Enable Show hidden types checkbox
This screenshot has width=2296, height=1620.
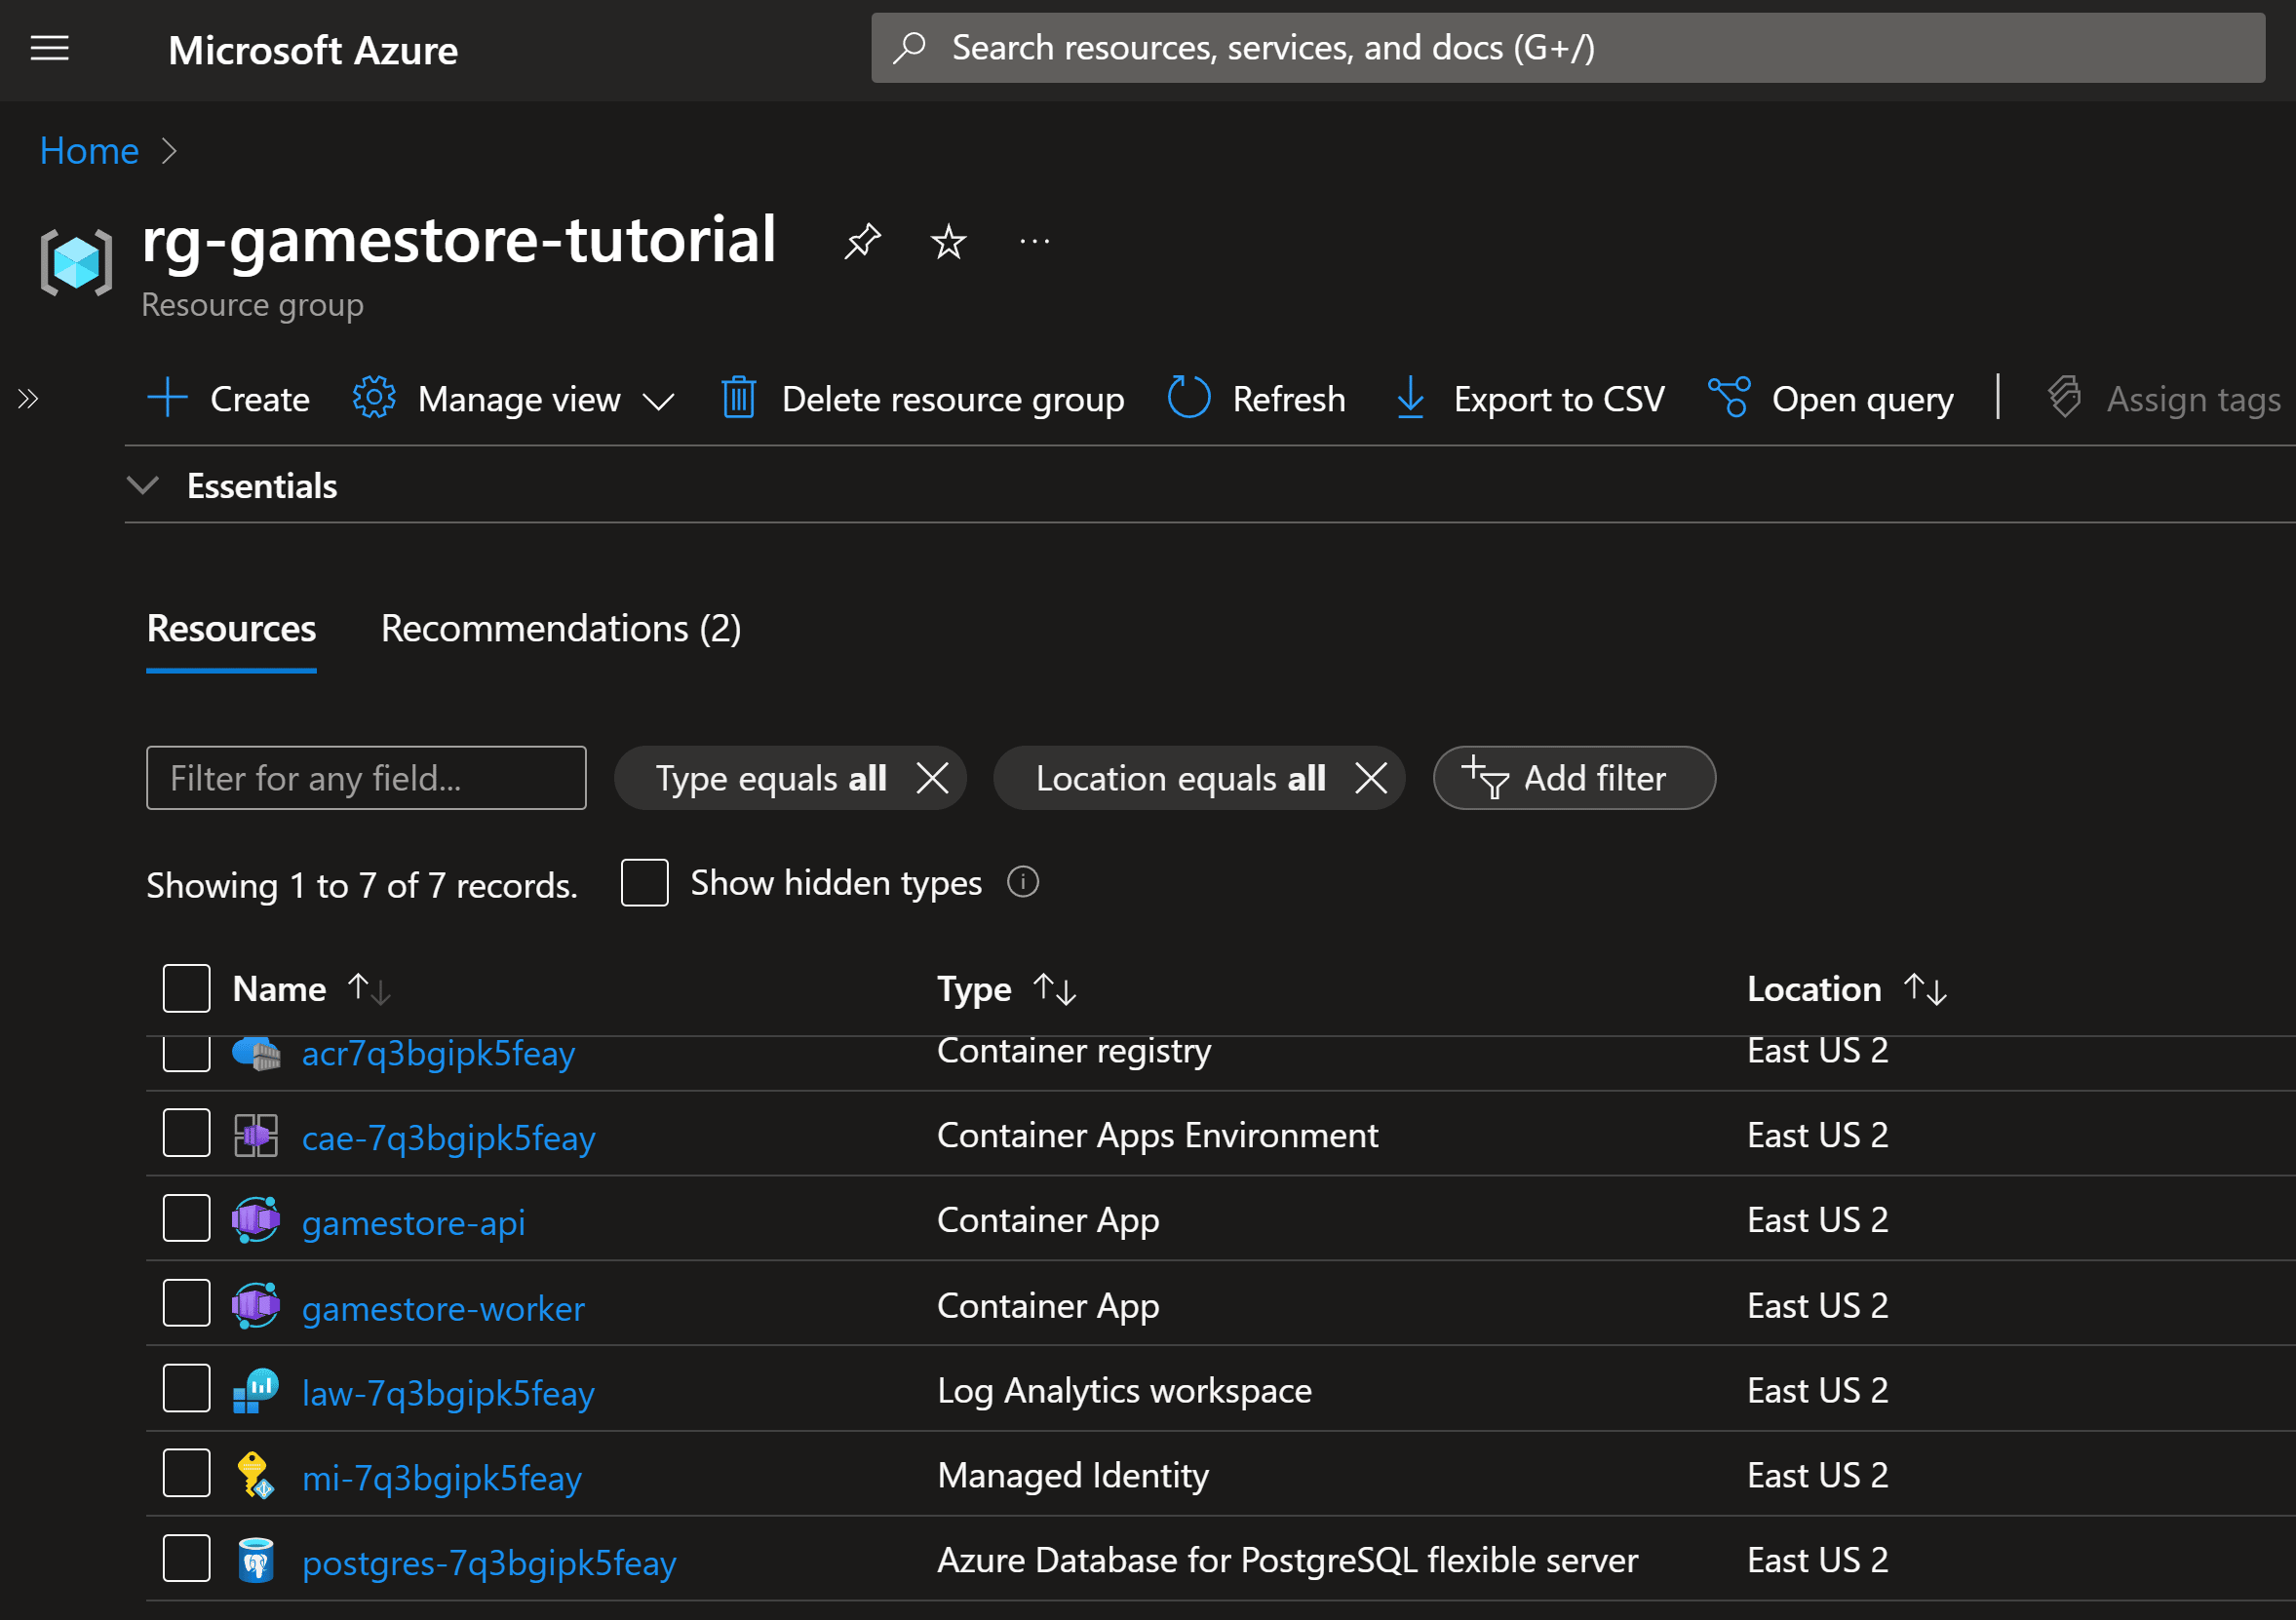(x=644, y=882)
